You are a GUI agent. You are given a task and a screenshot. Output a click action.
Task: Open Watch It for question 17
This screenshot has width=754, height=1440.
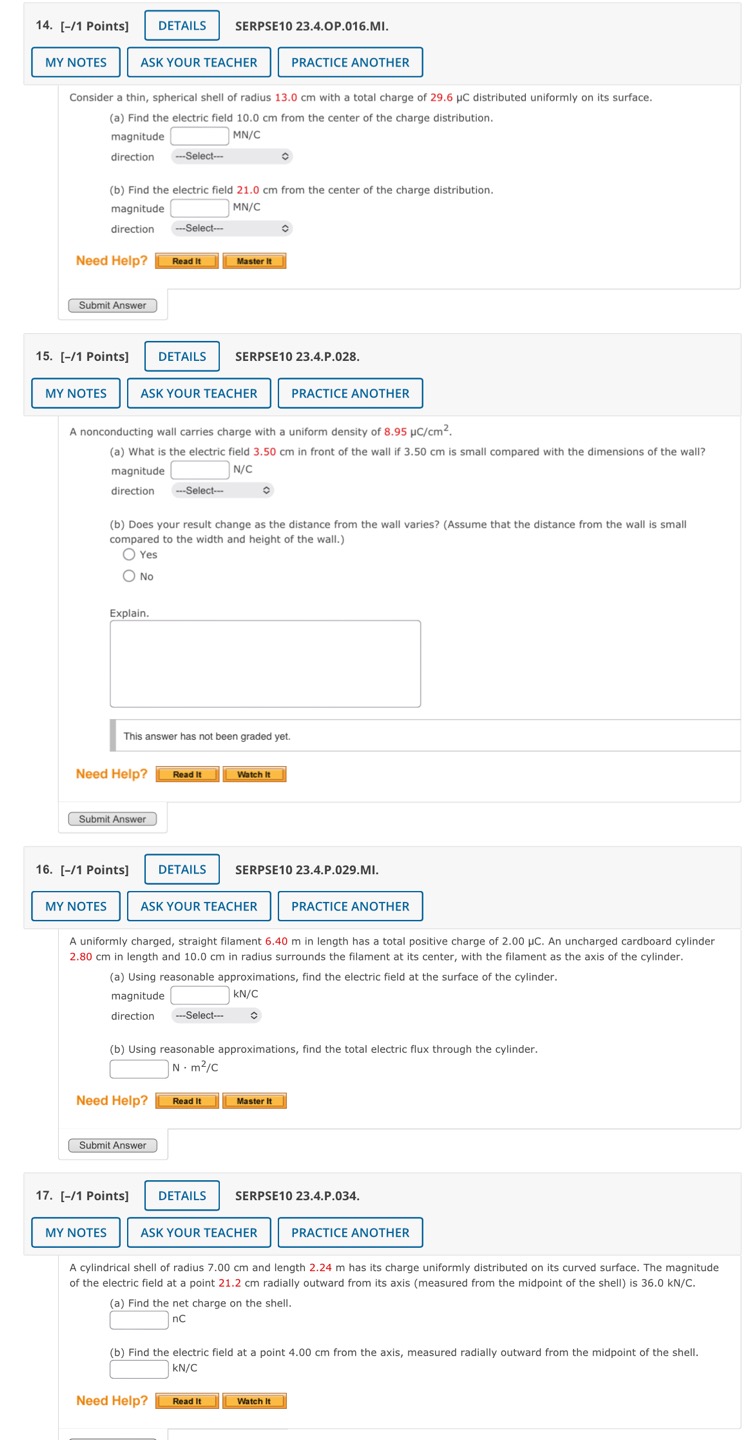point(254,1401)
